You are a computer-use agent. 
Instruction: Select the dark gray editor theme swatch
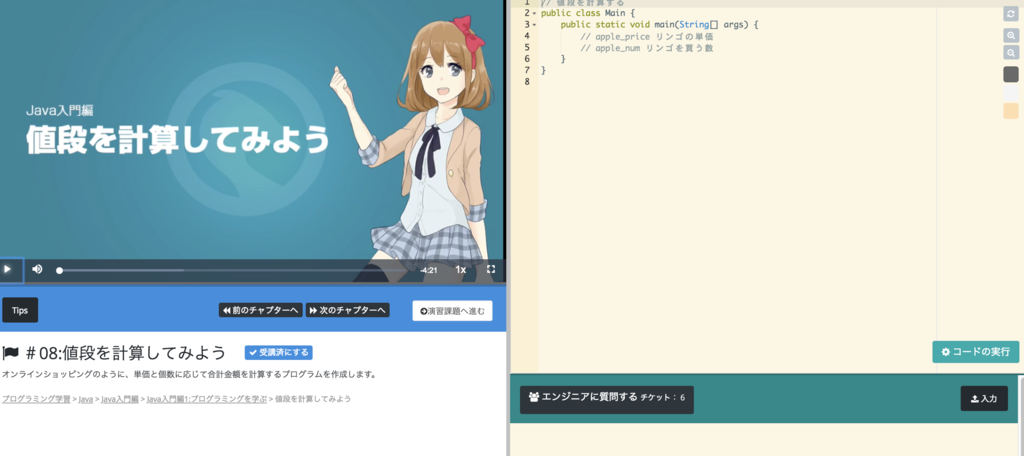1010,74
